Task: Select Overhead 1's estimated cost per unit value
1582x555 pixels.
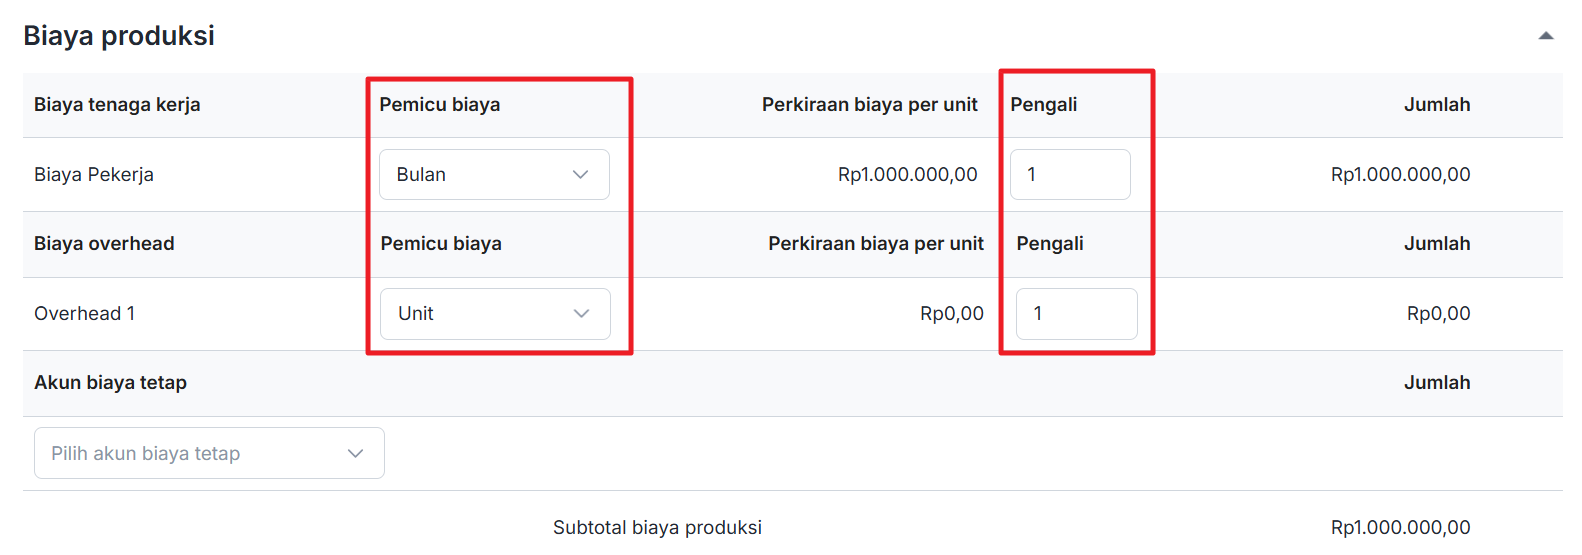Action: [x=951, y=314]
